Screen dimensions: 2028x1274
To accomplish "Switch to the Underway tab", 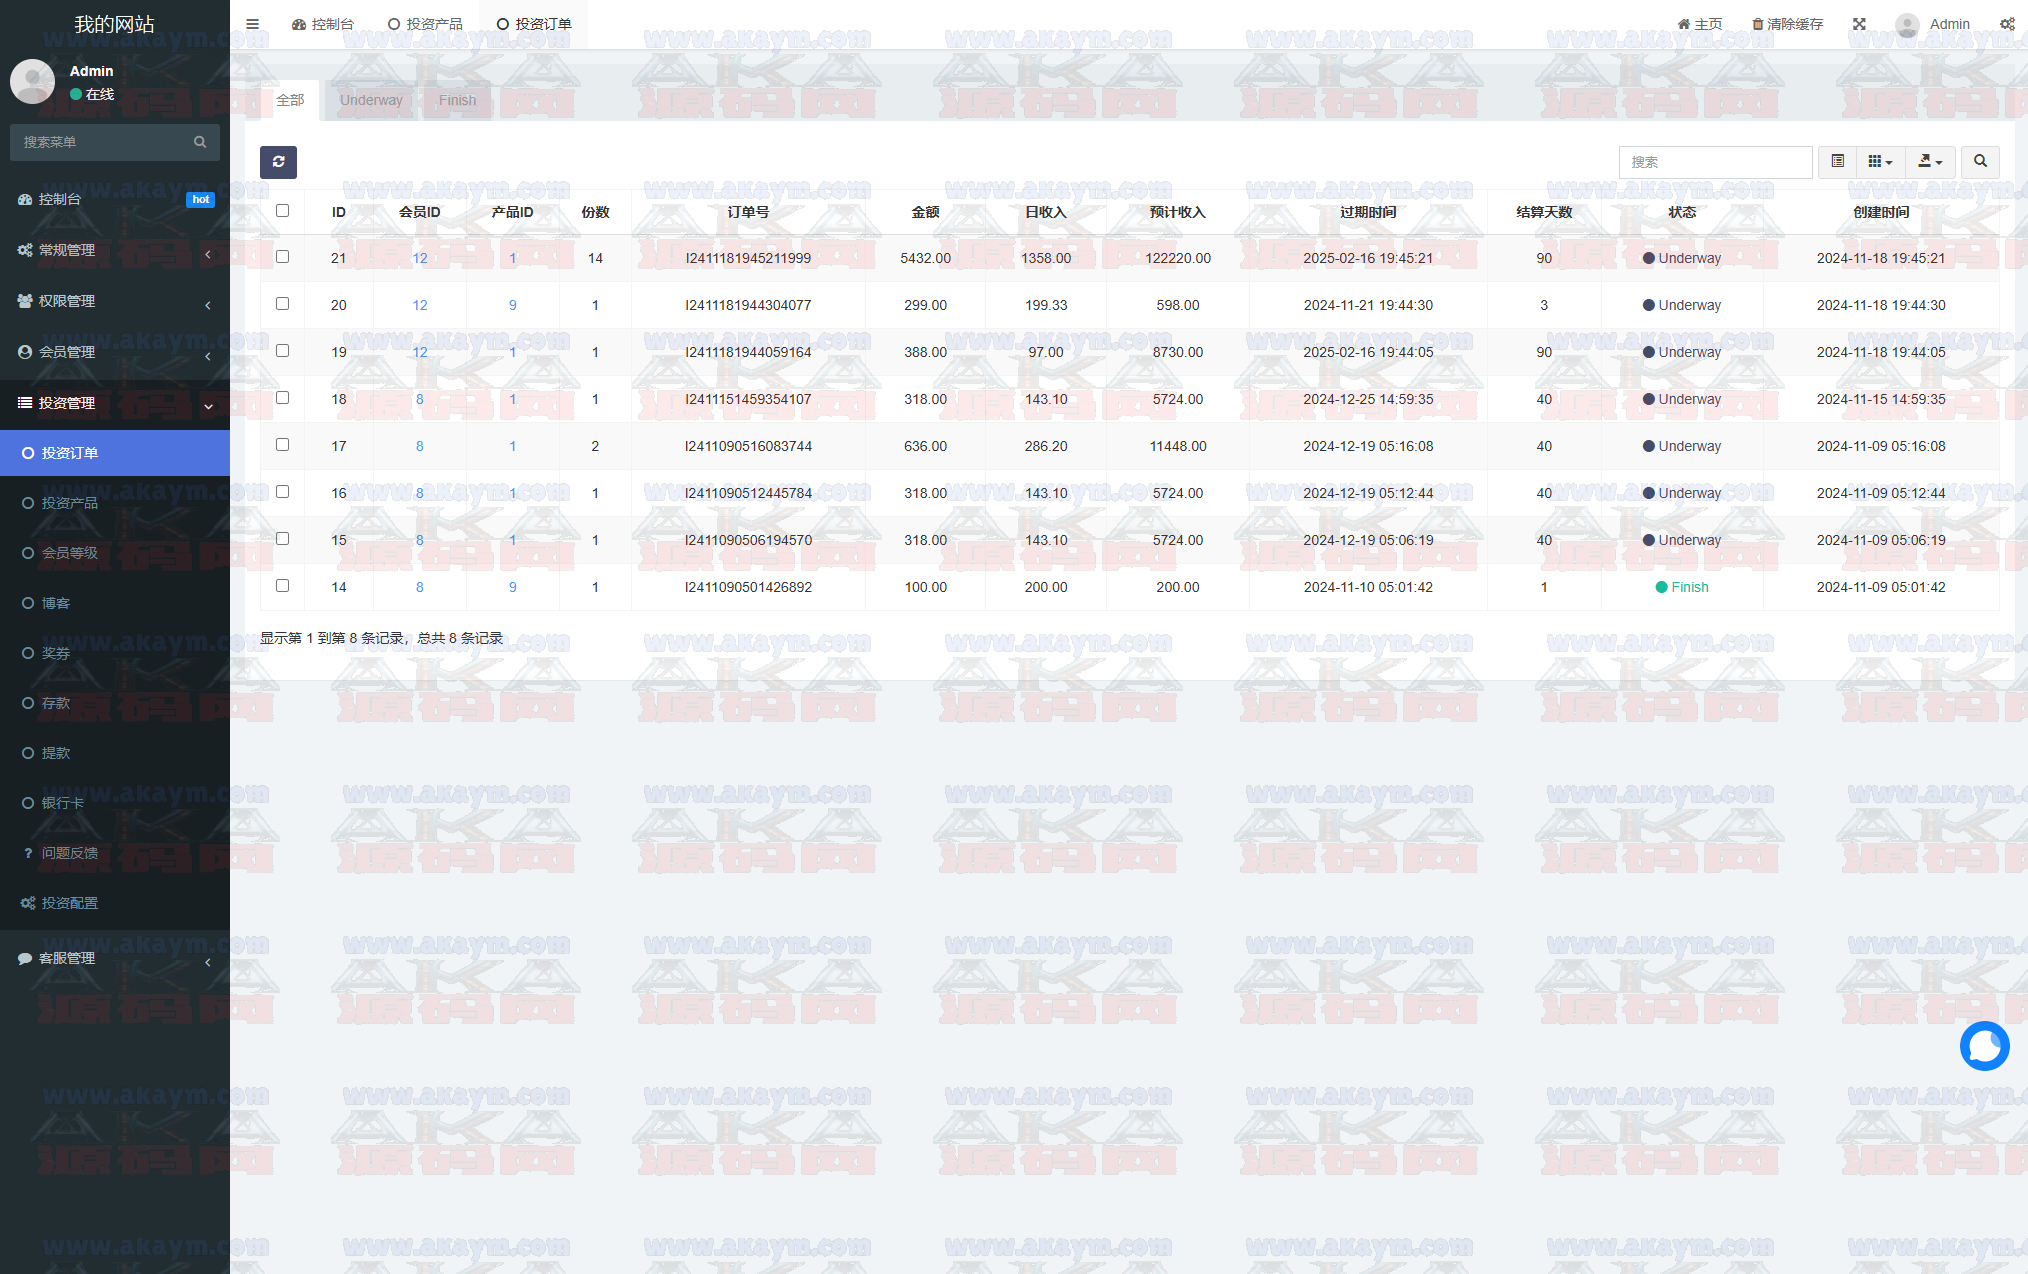I will pyautogui.click(x=371, y=100).
